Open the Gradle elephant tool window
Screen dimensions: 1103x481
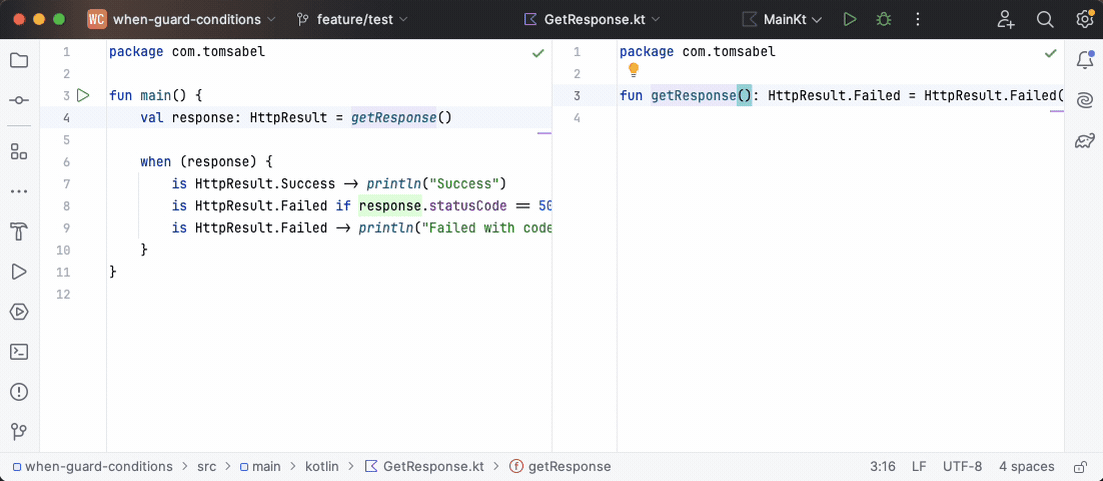click(1085, 141)
